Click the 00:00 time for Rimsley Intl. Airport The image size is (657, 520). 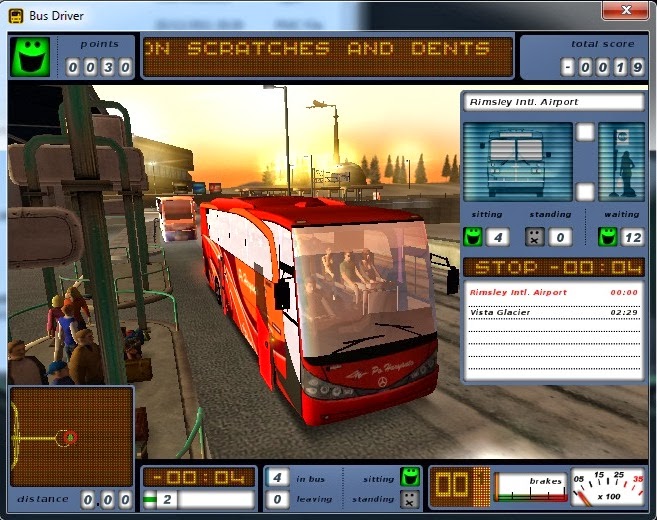[624, 292]
